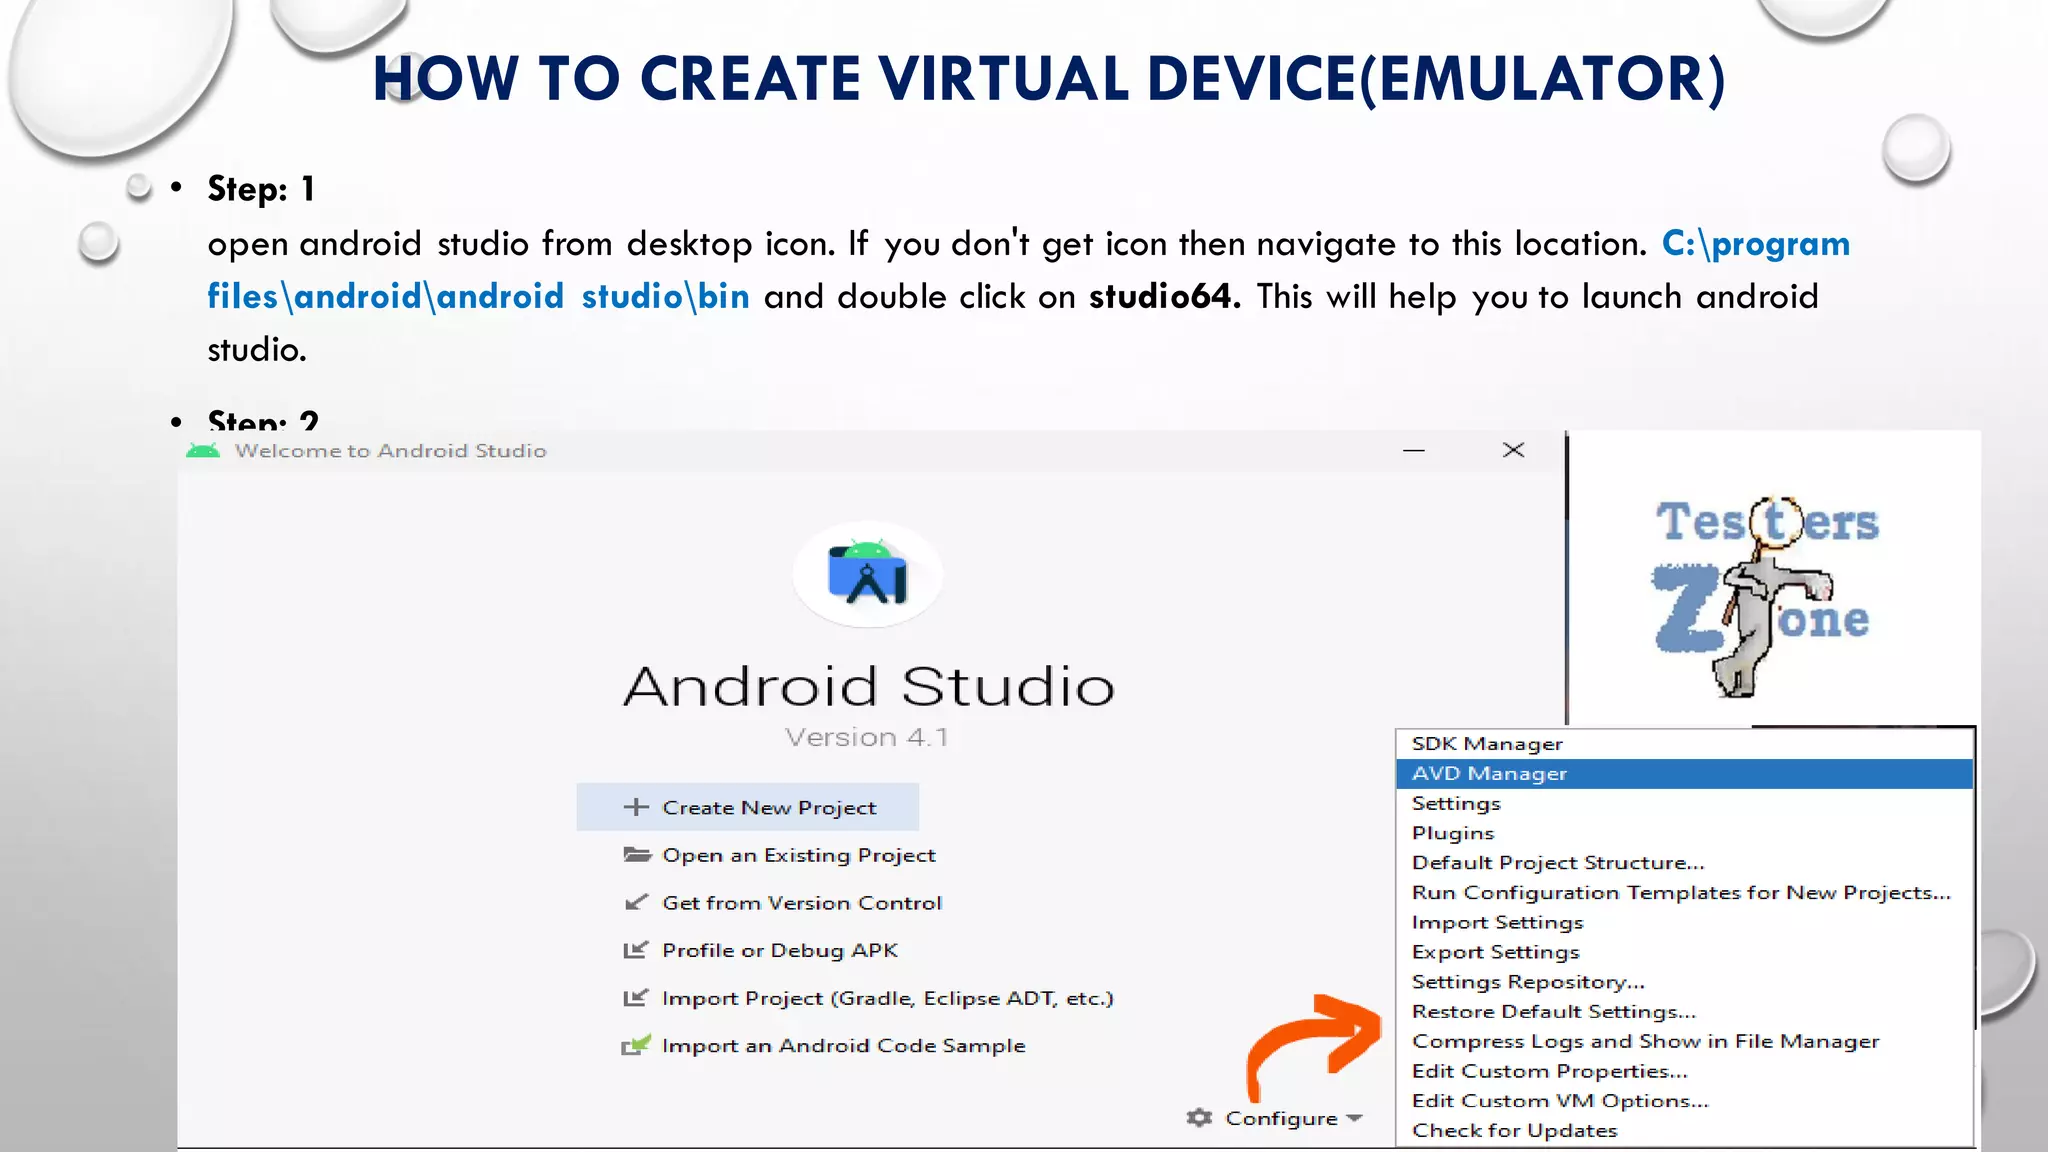
Task: Click the Welcome to Android Studio title text
Action: pos(390,450)
